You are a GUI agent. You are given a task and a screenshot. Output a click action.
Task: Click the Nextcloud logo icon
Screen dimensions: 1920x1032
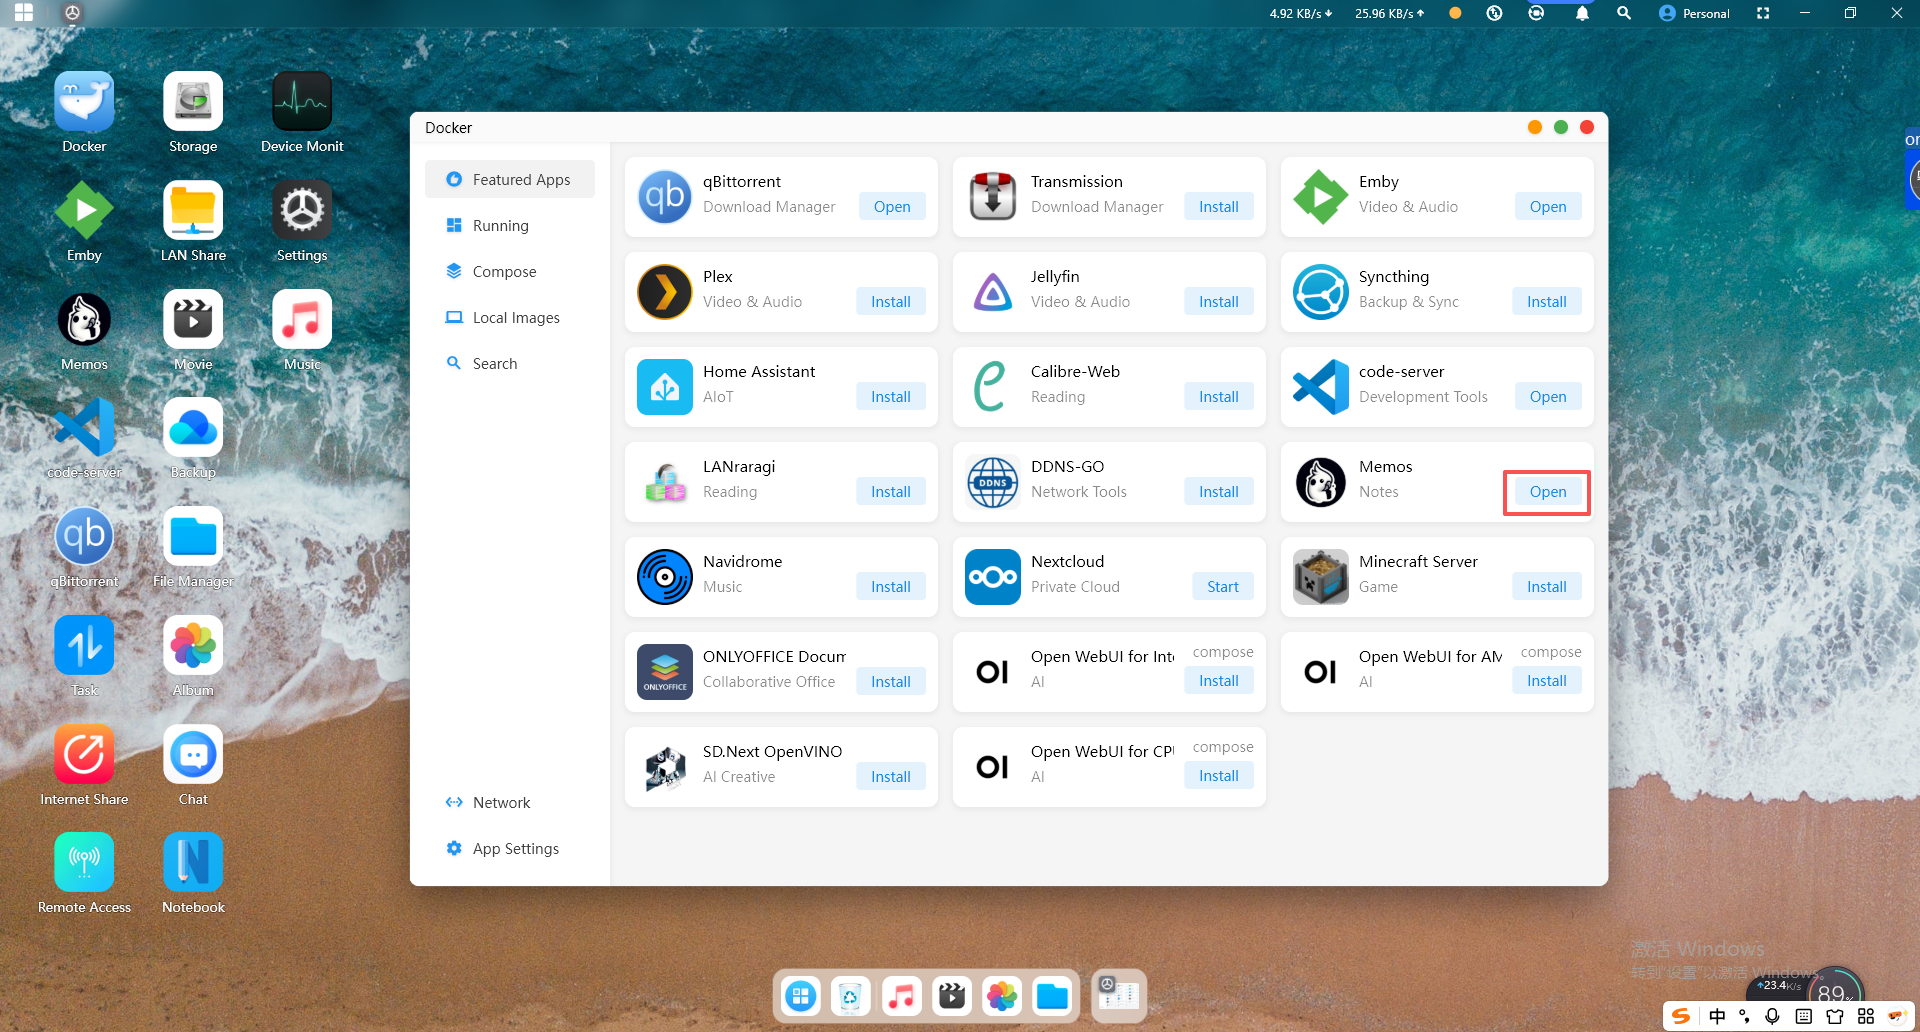pos(993,577)
